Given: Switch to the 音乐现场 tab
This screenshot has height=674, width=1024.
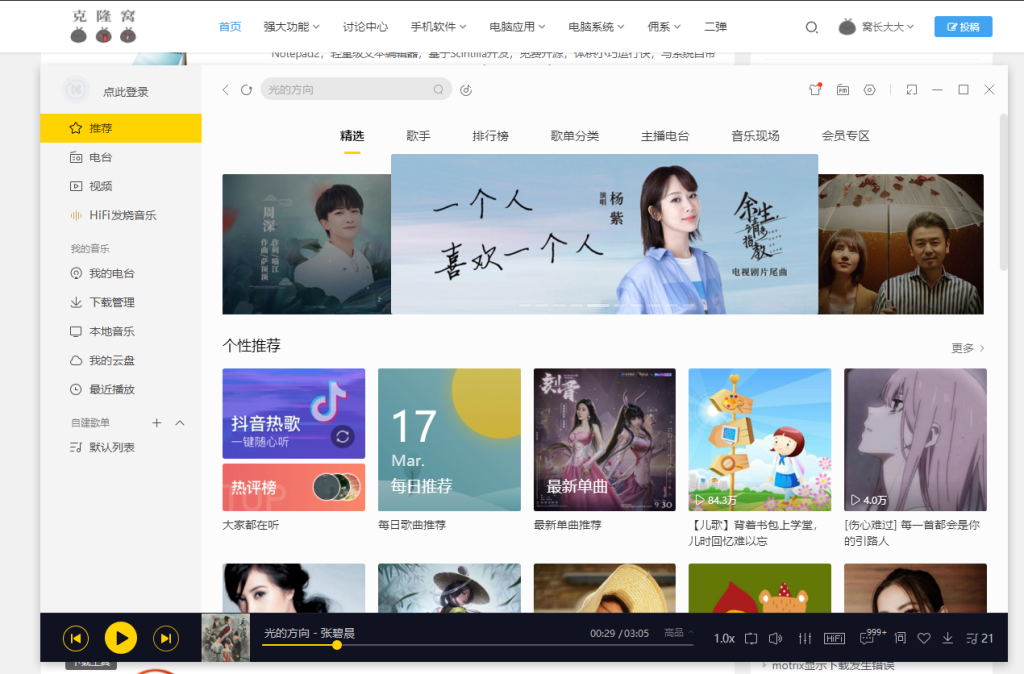Looking at the screenshot, I should tap(756, 136).
